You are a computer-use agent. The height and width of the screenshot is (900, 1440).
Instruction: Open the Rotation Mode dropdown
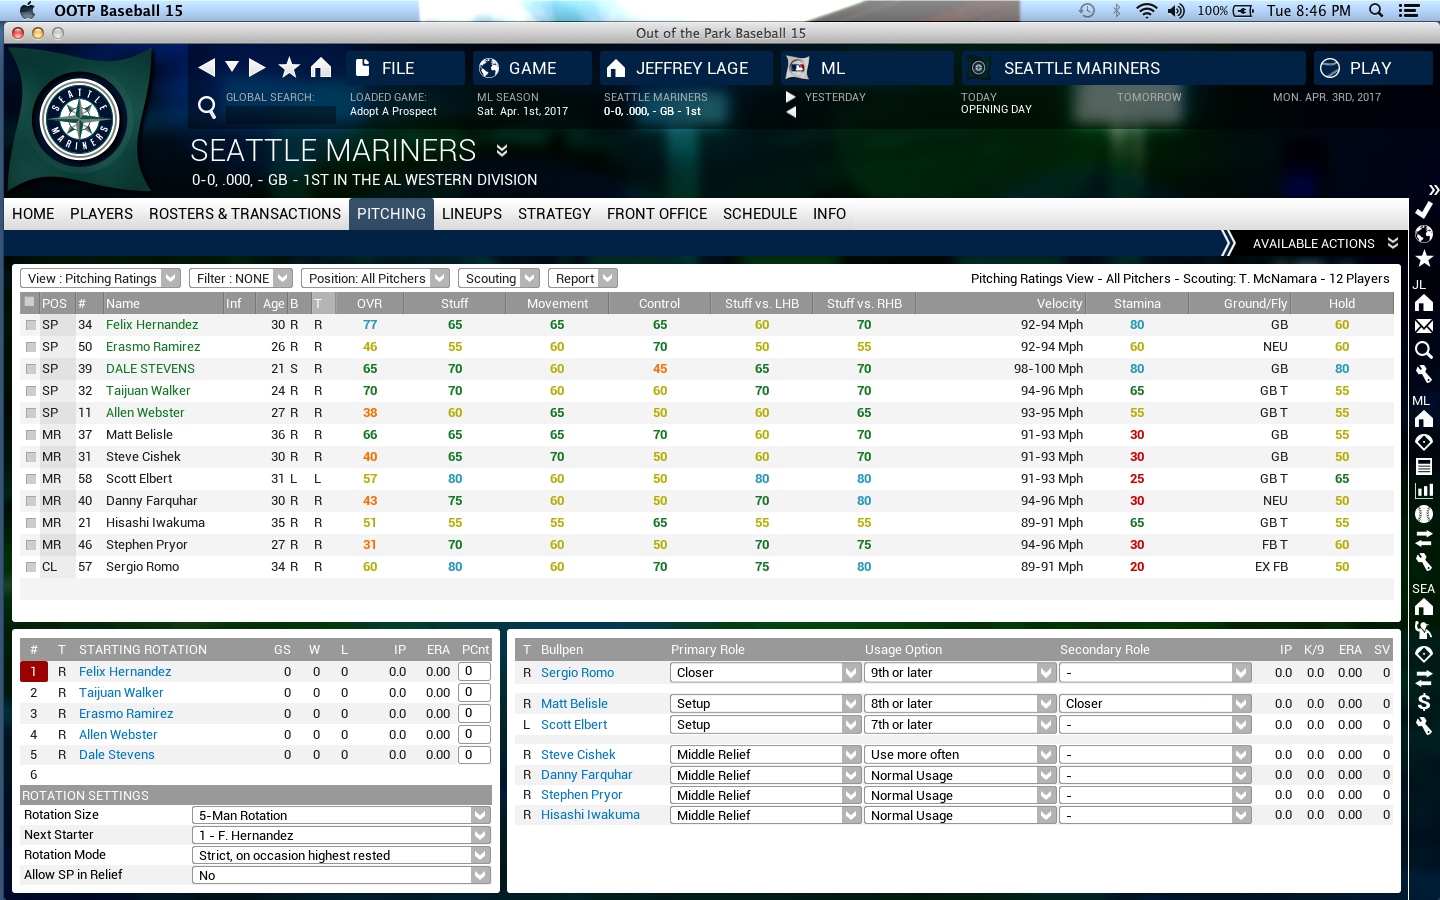click(x=341, y=855)
